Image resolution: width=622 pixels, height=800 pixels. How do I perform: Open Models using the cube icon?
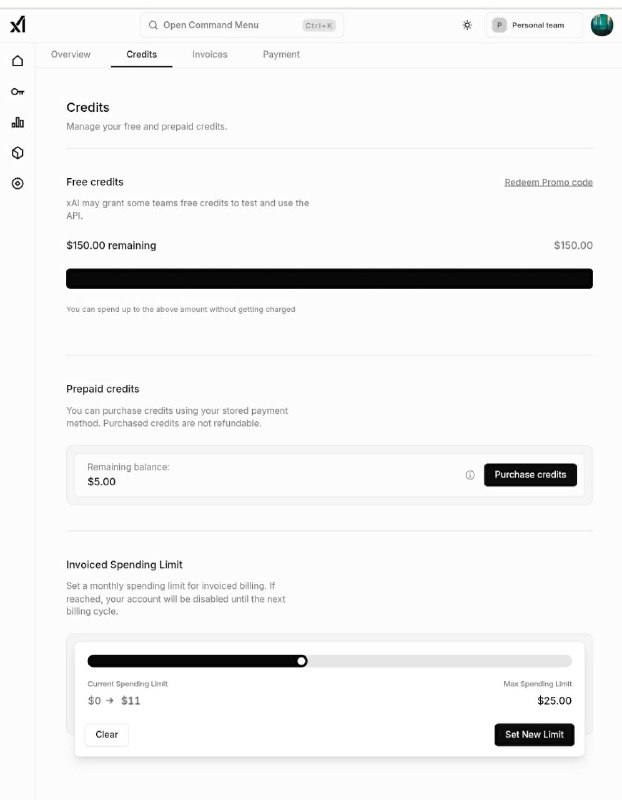tap(16, 152)
